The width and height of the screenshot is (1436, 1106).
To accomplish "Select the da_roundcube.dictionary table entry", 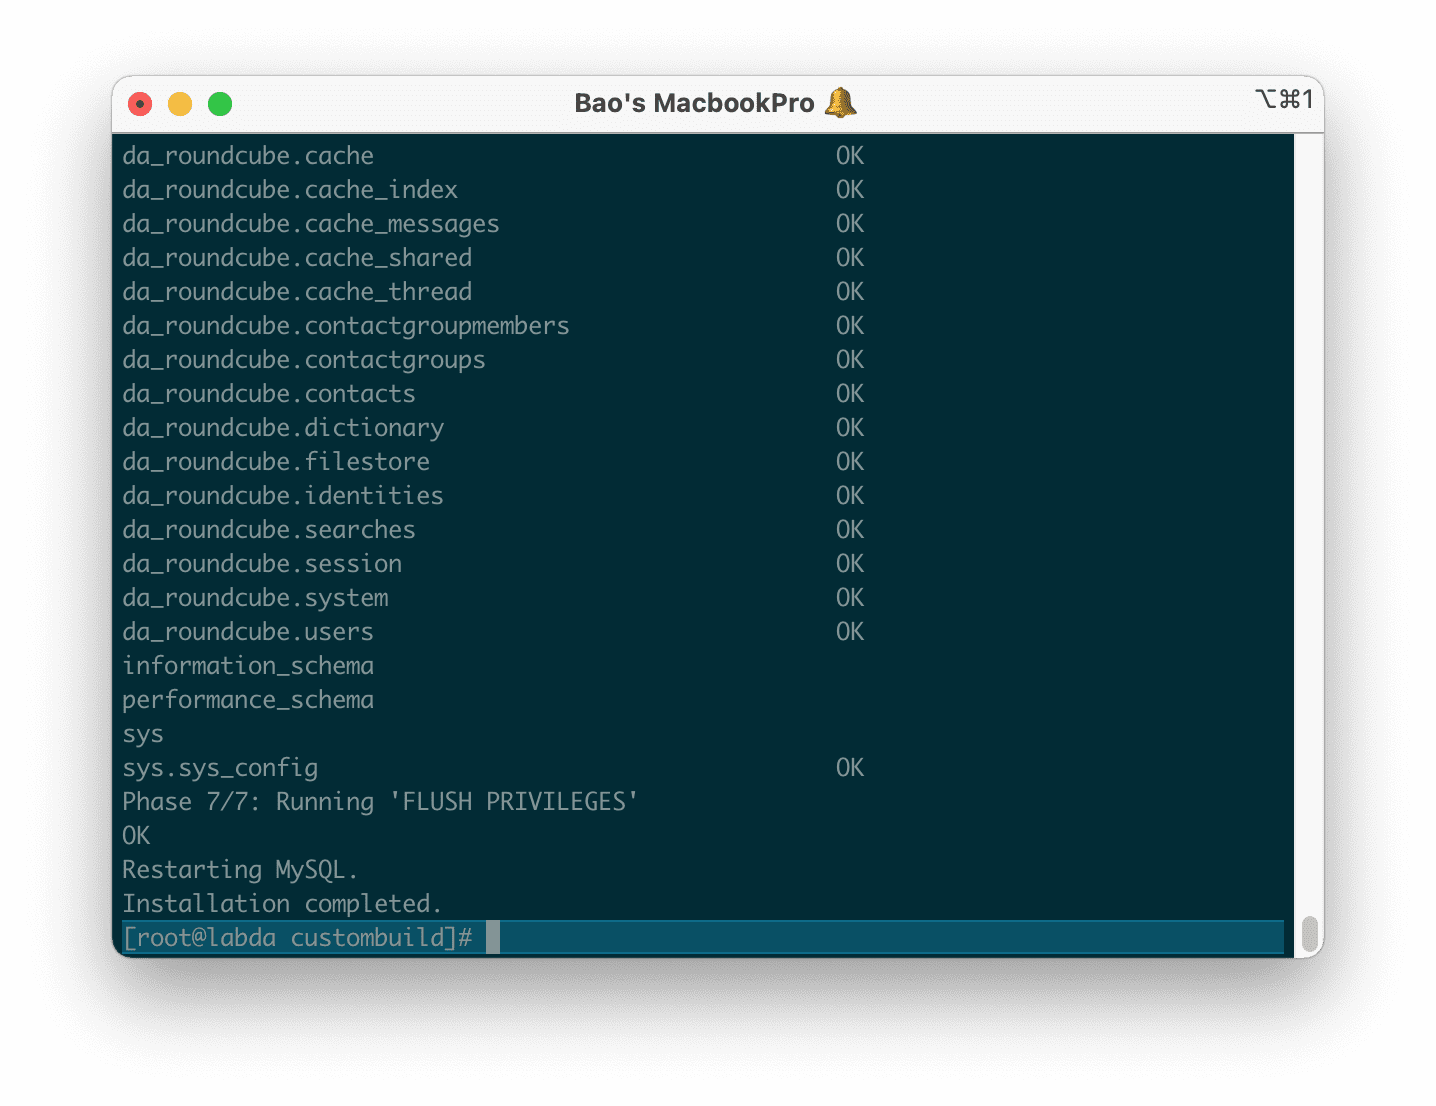I will click(x=283, y=427).
